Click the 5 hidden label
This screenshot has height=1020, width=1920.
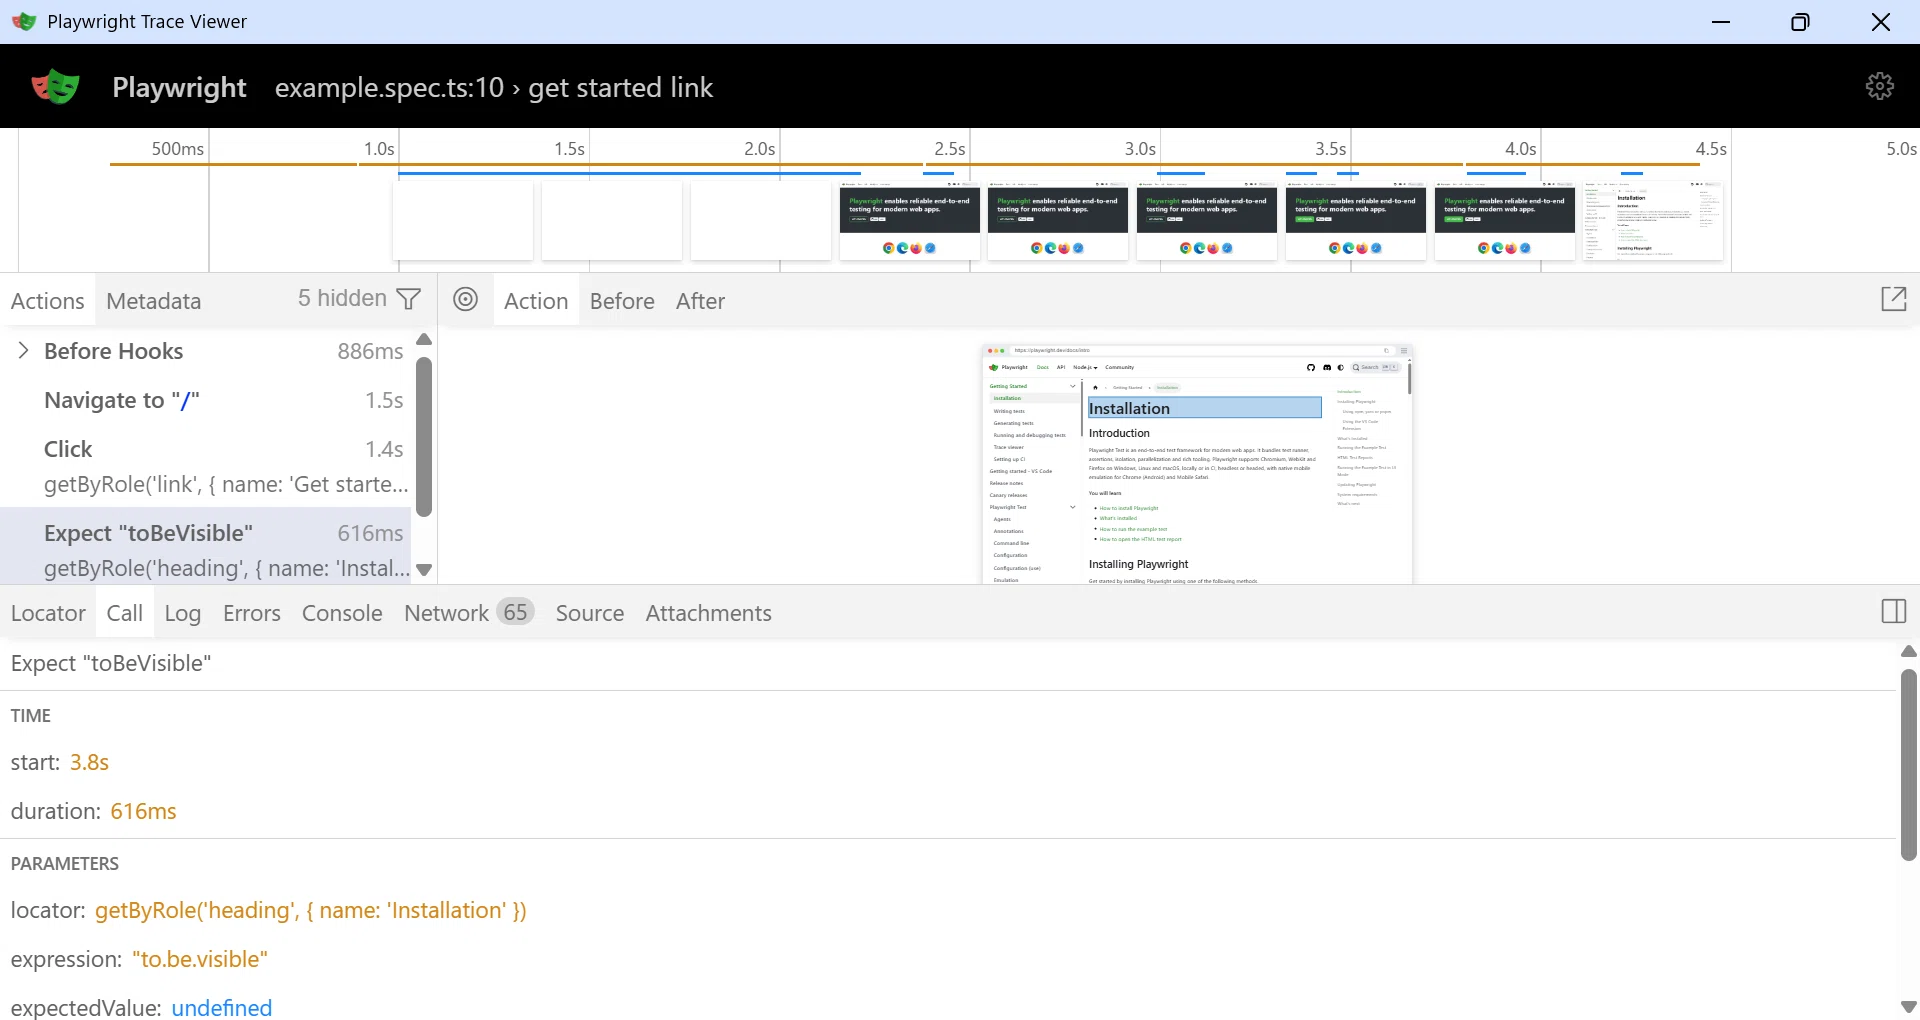click(x=342, y=298)
